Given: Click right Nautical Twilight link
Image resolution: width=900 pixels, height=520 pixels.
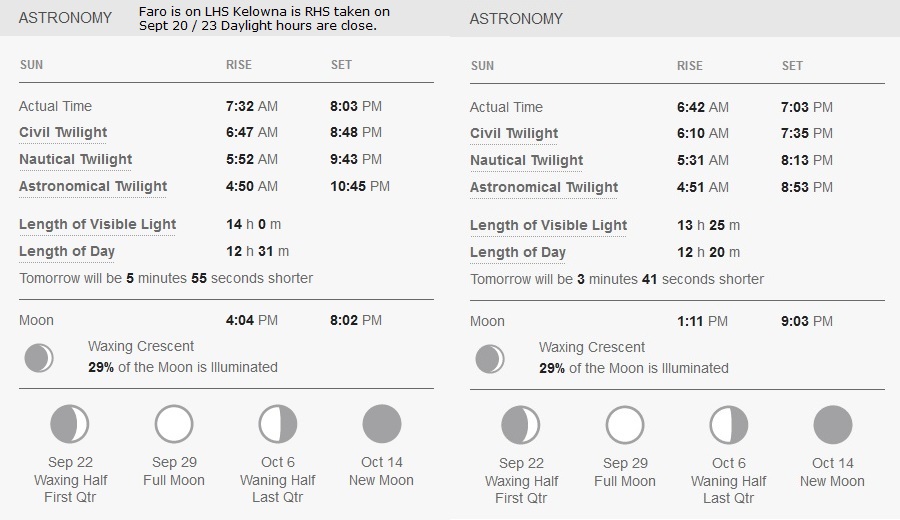Looking at the screenshot, I should tap(527, 161).
